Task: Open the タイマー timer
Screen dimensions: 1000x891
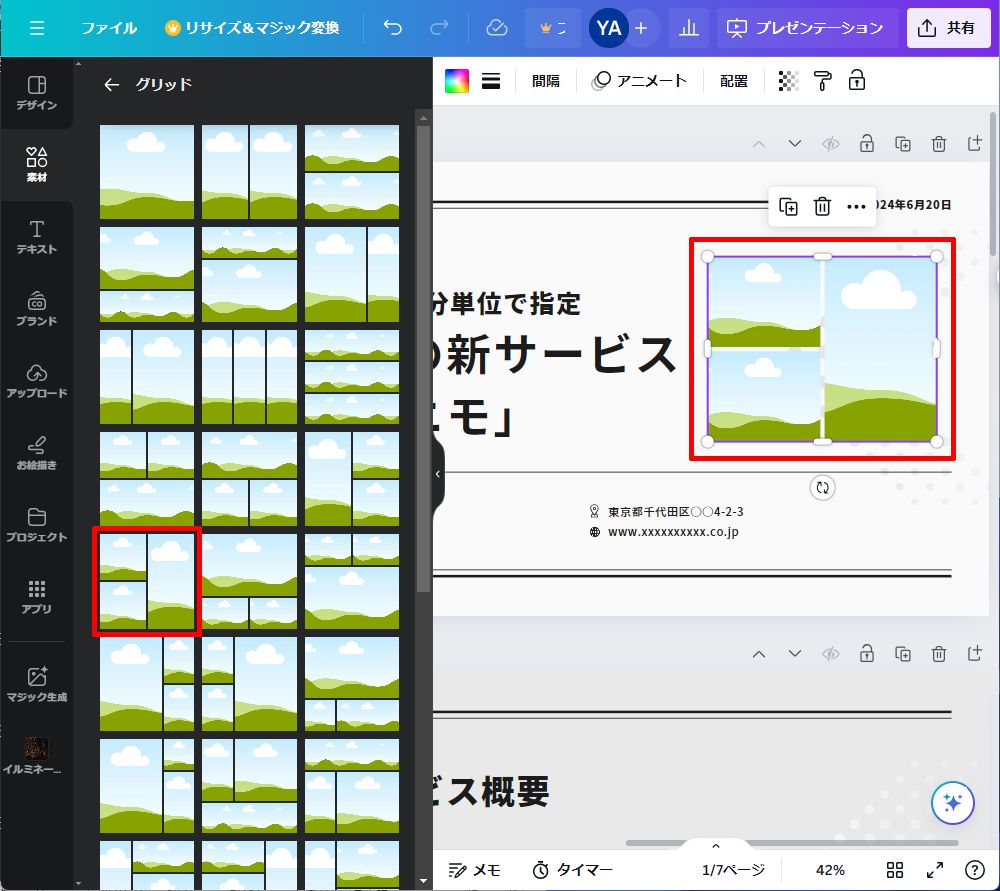Action: (573, 870)
